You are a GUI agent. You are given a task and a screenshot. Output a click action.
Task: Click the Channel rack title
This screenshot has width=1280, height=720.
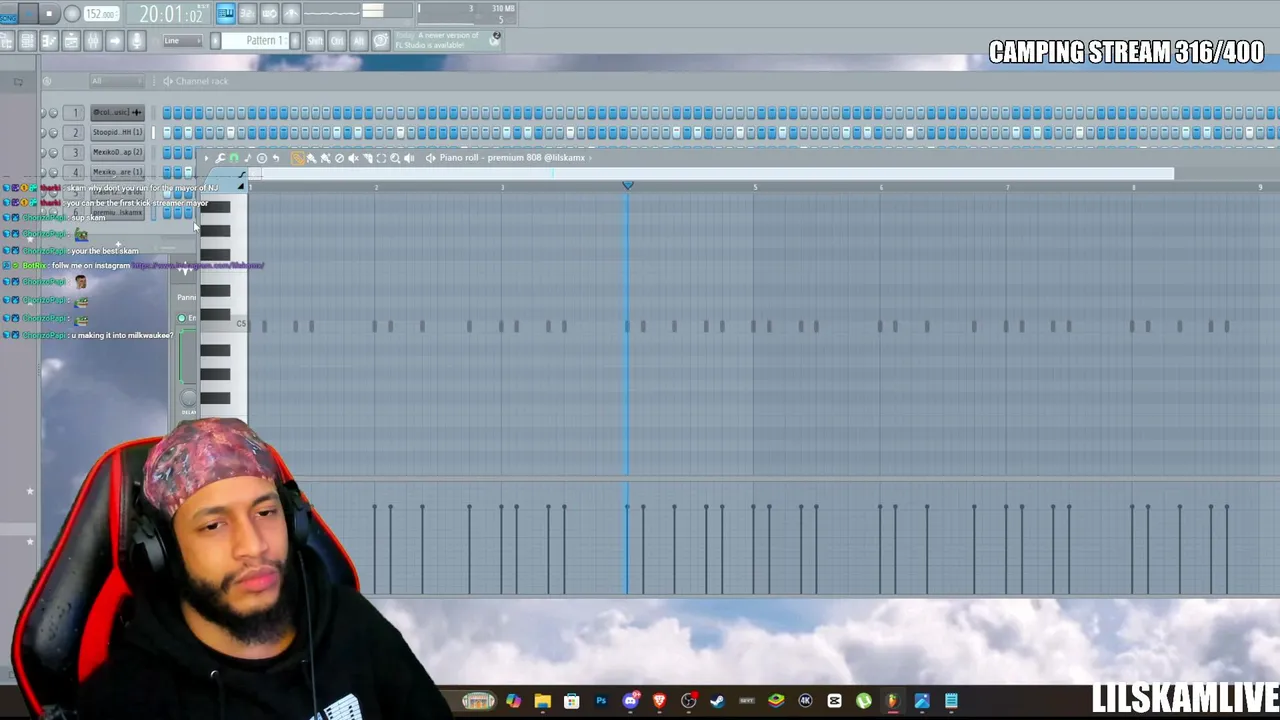[x=202, y=81]
